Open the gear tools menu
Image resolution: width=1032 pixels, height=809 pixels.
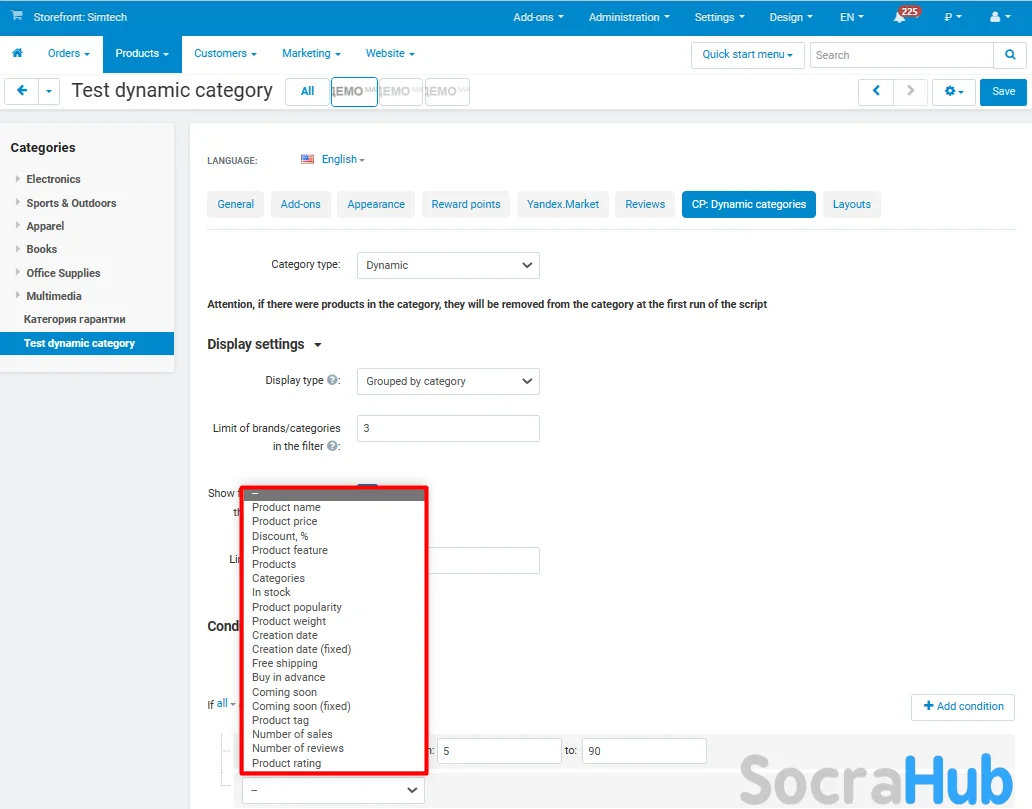coord(954,91)
